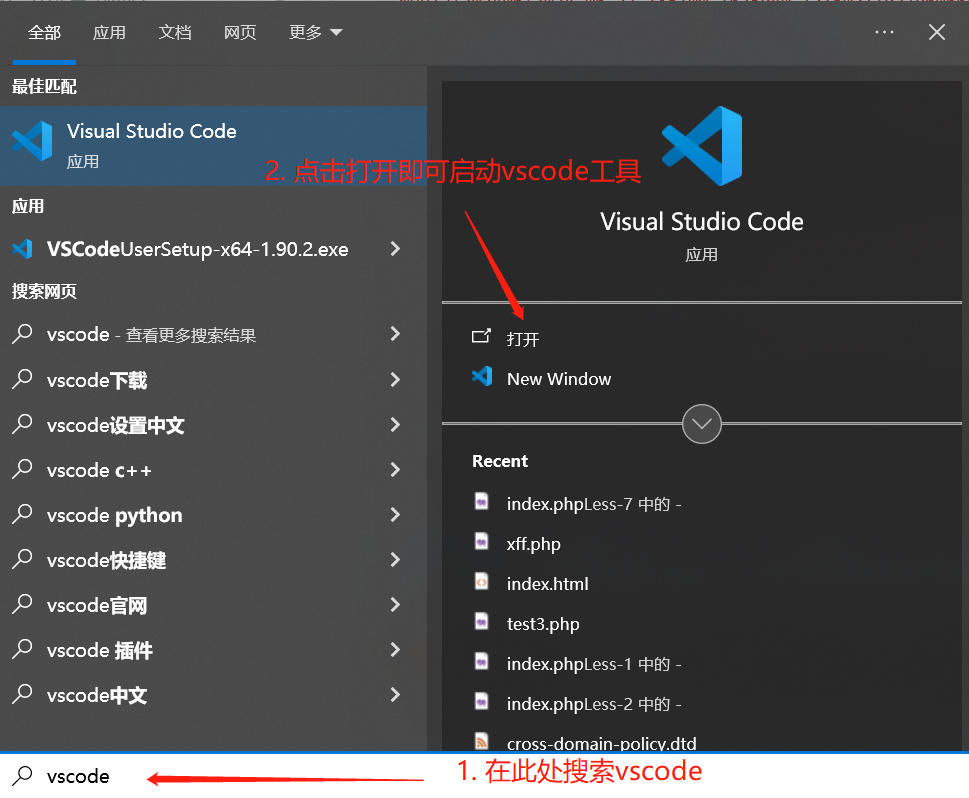Open recent file cross-domain-policy.dtd
This screenshot has height=798, width=969.
(601, 743)
